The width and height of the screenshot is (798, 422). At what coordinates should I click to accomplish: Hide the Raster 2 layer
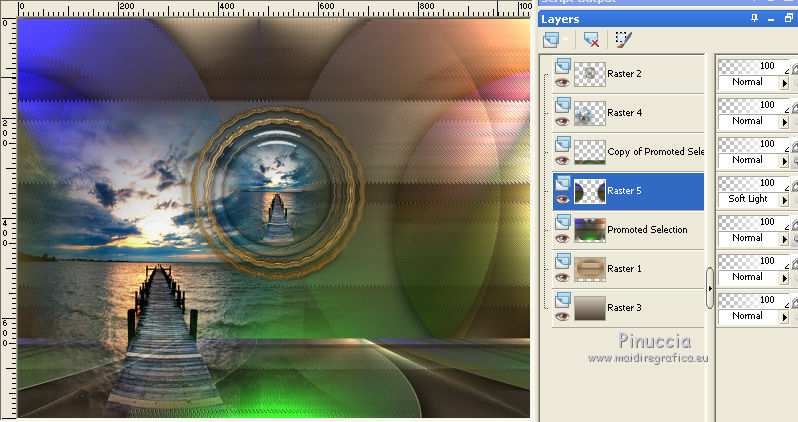tap(562, 82)
